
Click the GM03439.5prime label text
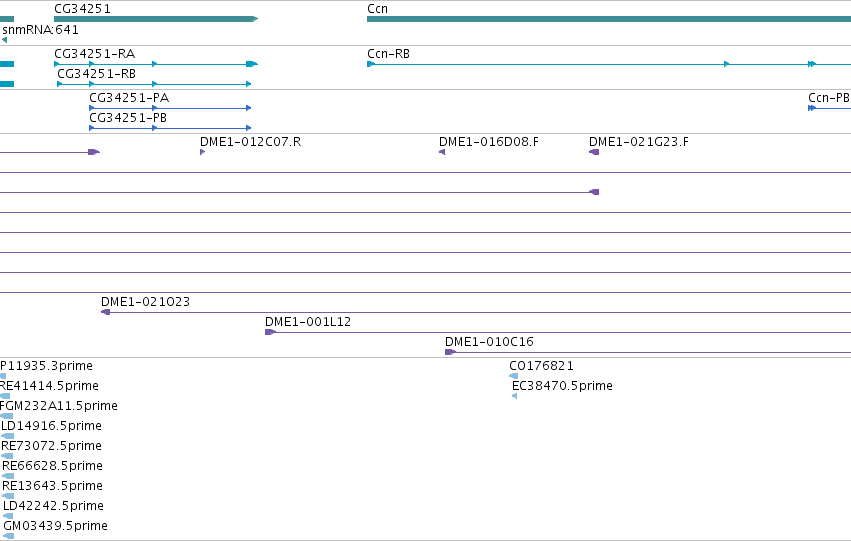55,526
